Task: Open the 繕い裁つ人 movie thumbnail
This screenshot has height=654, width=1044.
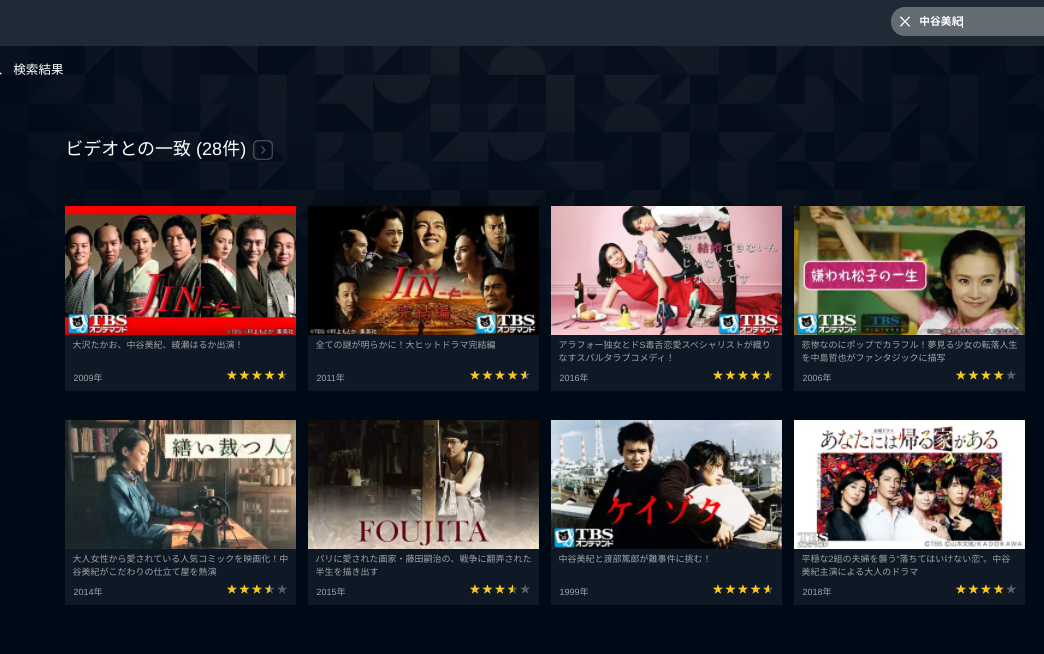Action: pyautogui.click(x=180, y=484)
